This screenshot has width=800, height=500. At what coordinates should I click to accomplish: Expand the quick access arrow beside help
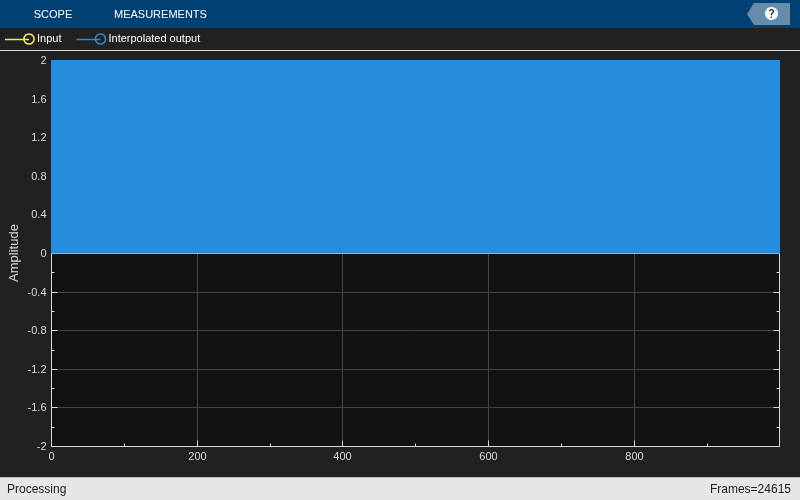[753, 14]
